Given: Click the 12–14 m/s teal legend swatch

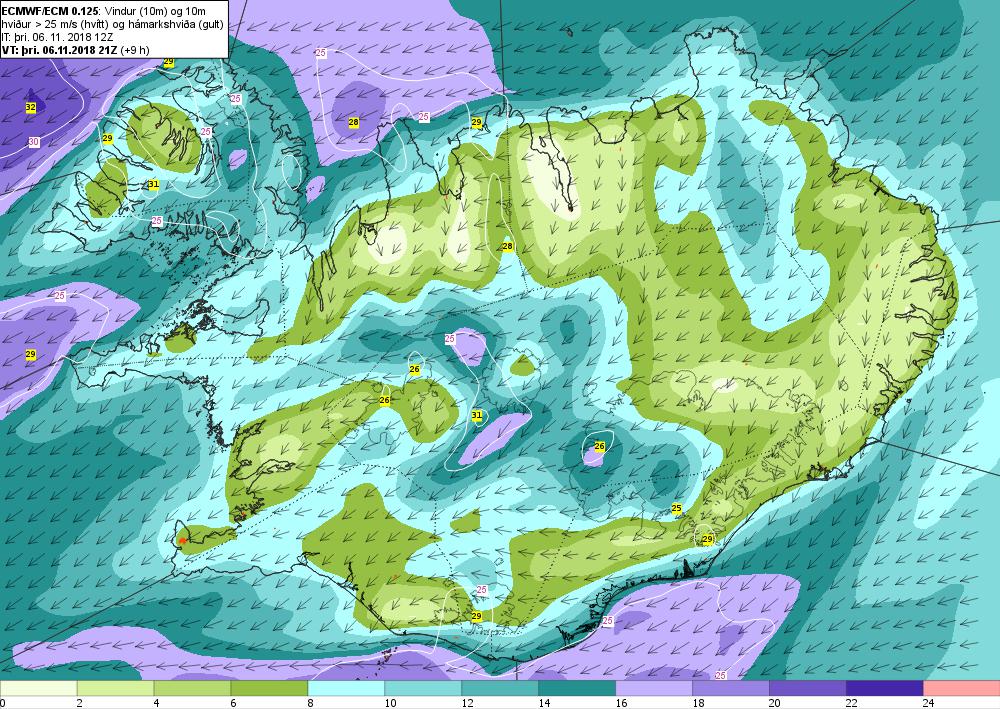Looking at the screenshot, I should 500,689.
